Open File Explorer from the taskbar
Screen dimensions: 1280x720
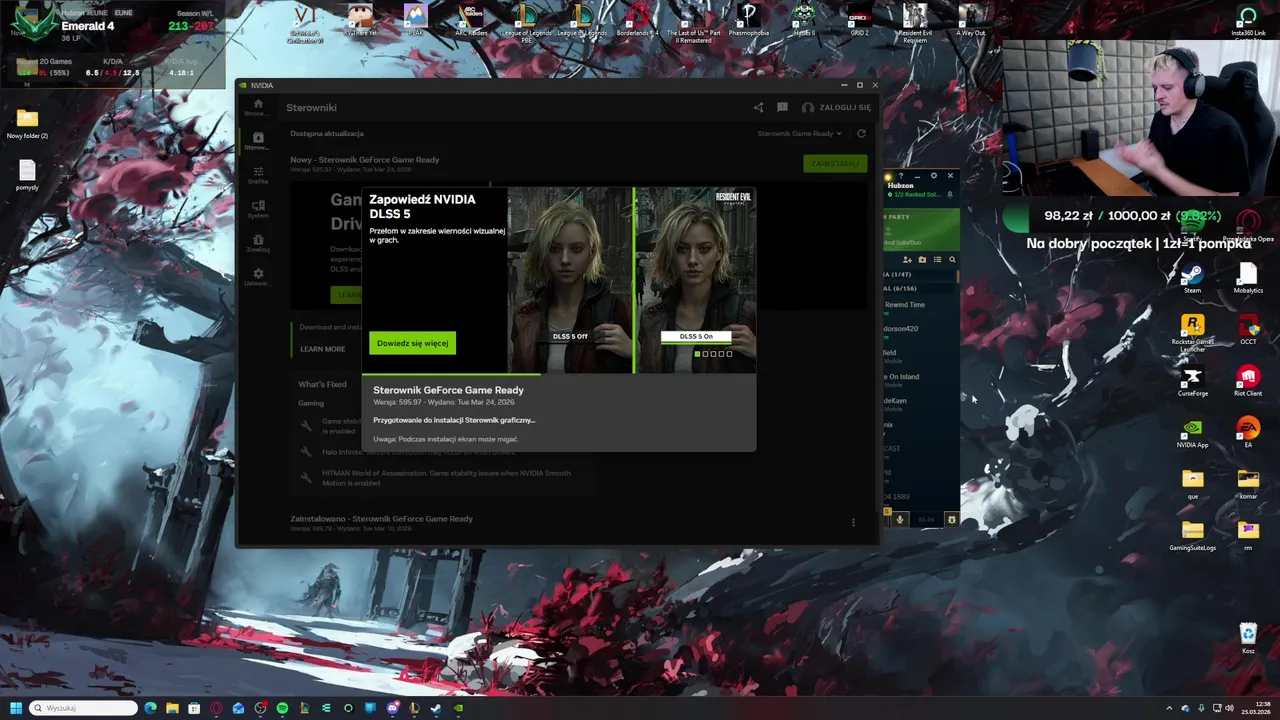[172, 708]
